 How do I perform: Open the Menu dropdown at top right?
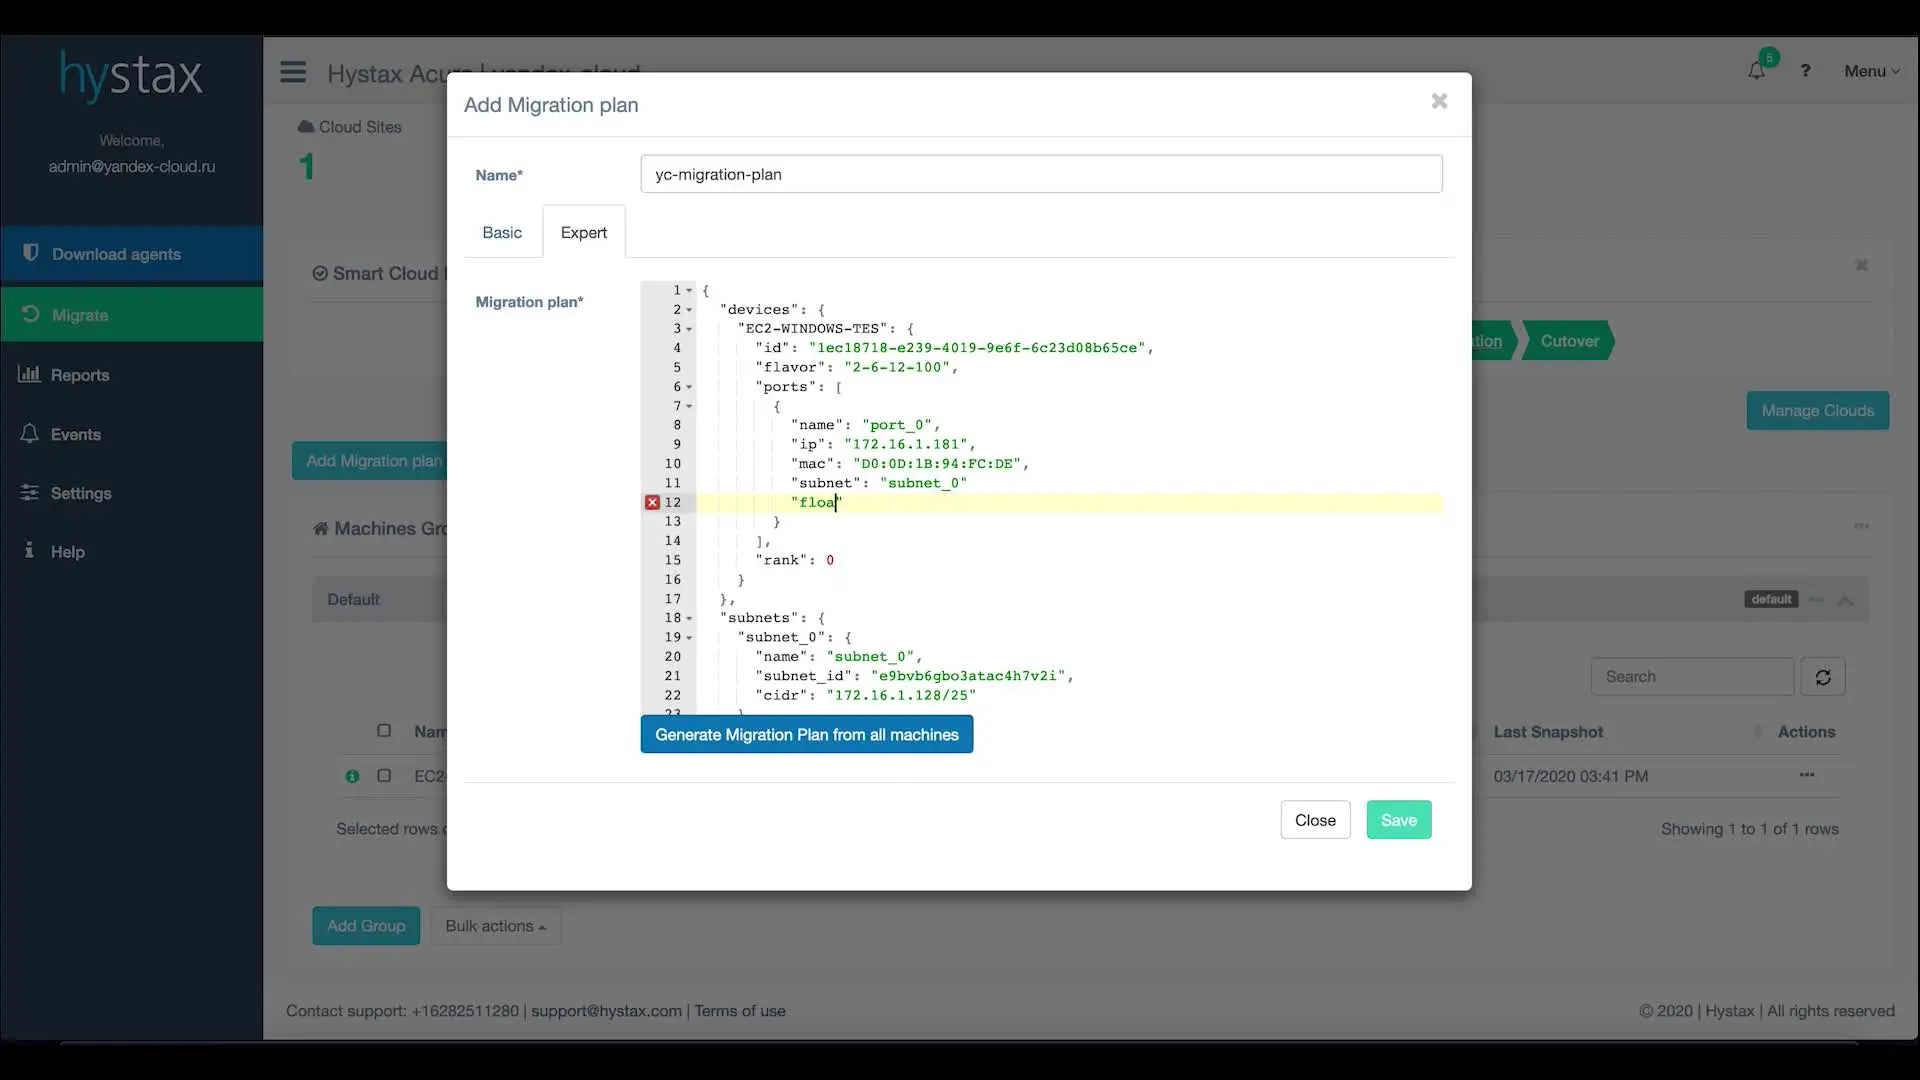pyautogui.click(x=1871, y=71)
